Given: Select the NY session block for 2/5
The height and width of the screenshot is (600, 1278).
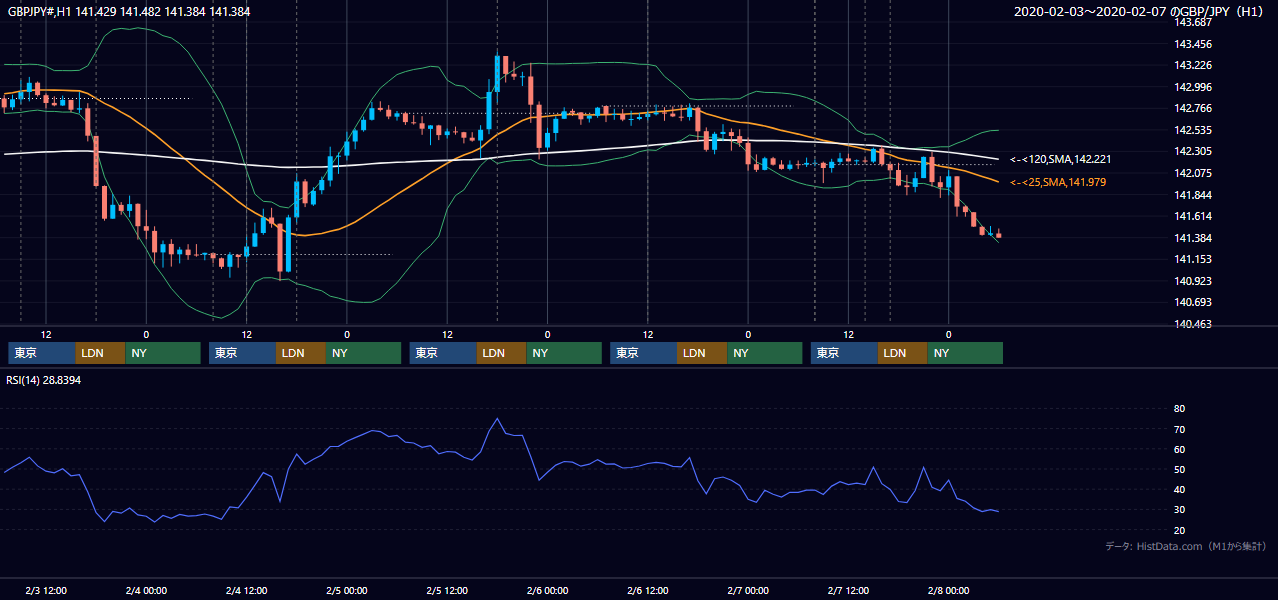Looking at the screenshot, I should (564, 353).
